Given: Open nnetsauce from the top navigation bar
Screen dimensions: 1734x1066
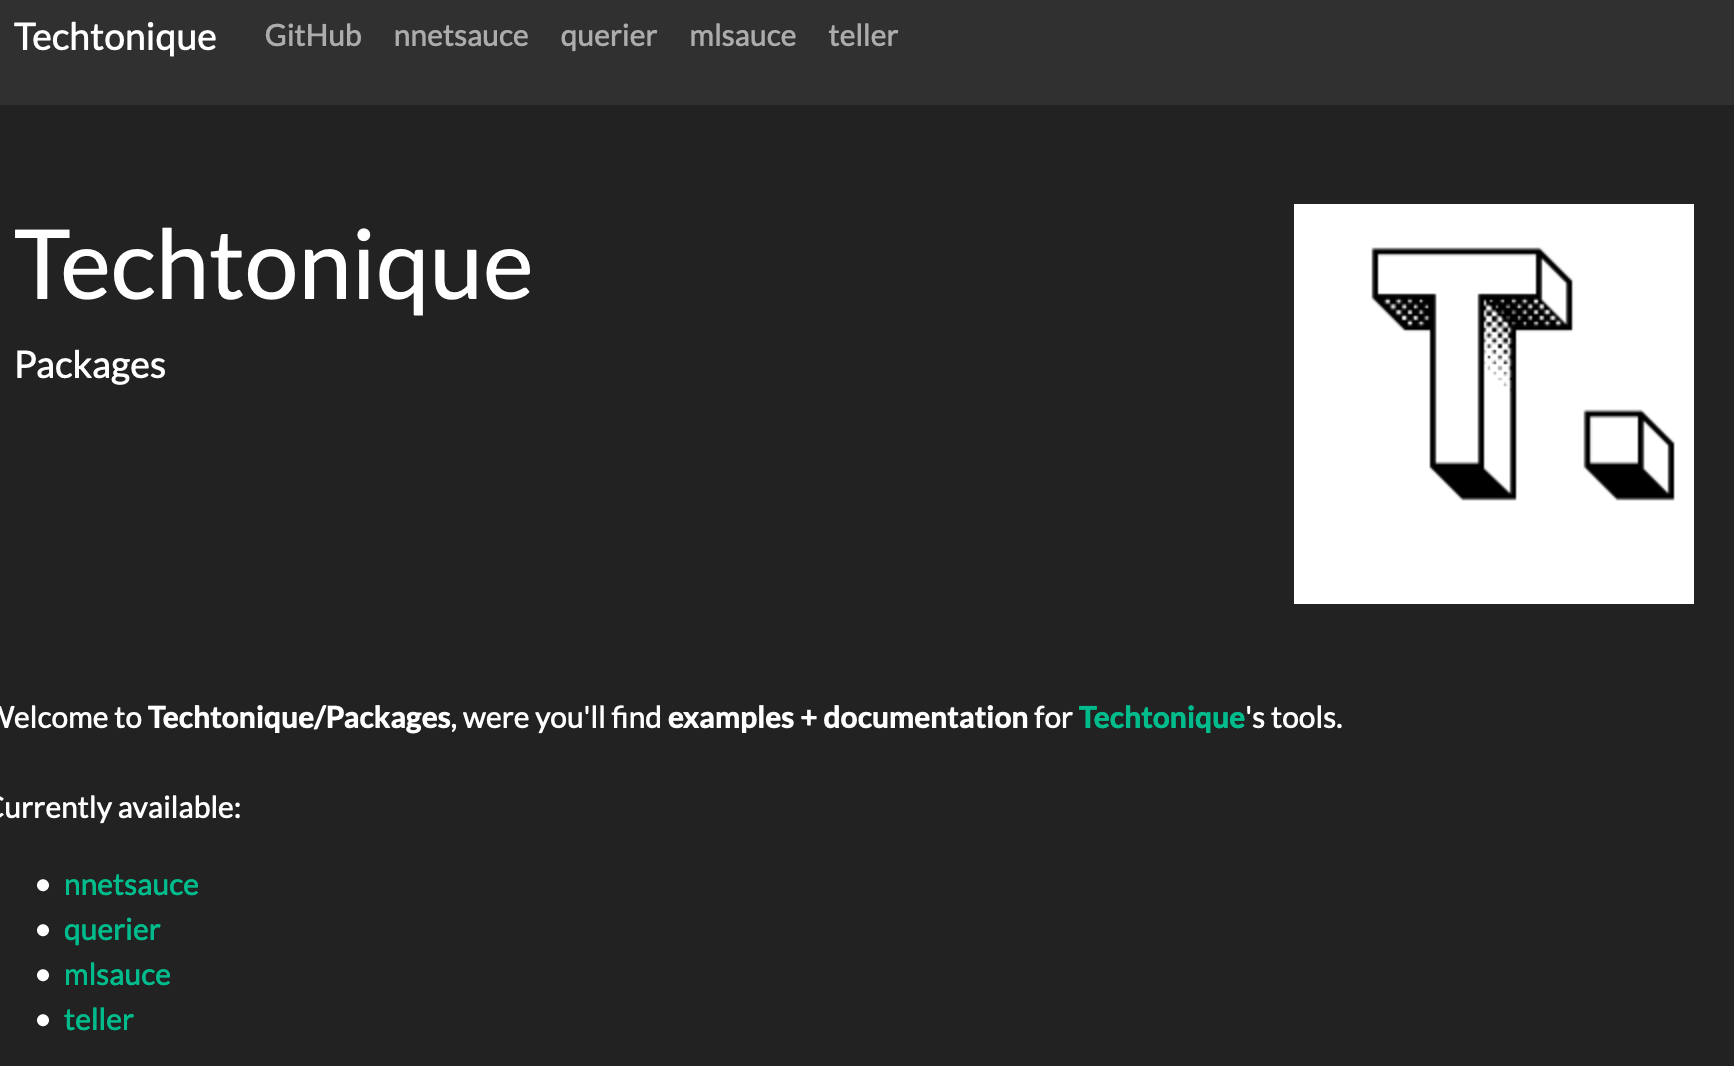Looking at the screenshot, I should click(x=461, y=37).
